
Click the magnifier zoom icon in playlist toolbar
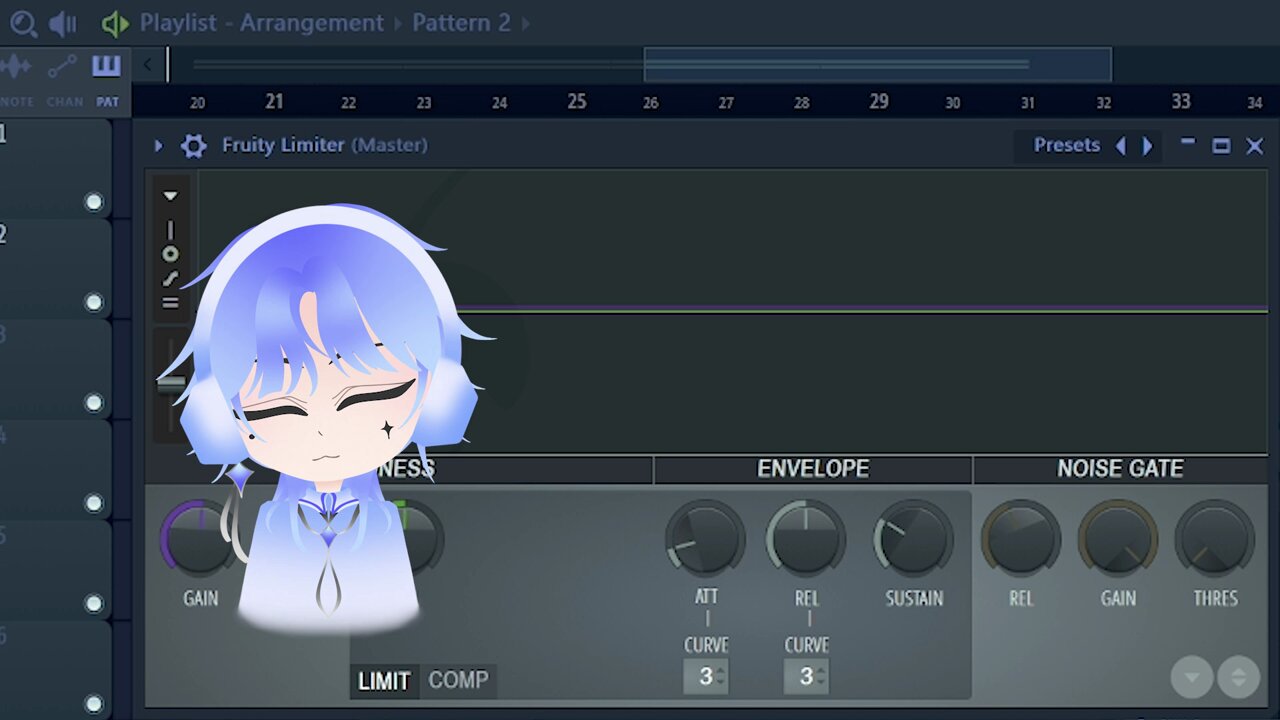(x=23, y=23)
